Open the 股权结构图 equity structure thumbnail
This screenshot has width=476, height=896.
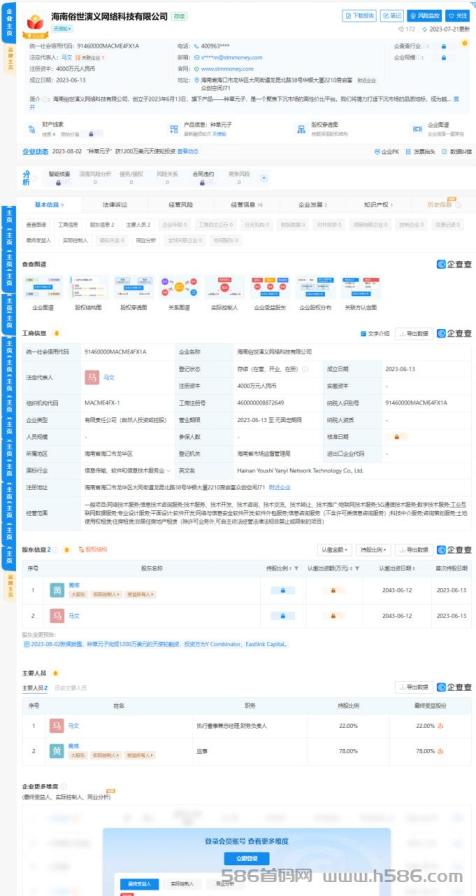click(89, 288)
